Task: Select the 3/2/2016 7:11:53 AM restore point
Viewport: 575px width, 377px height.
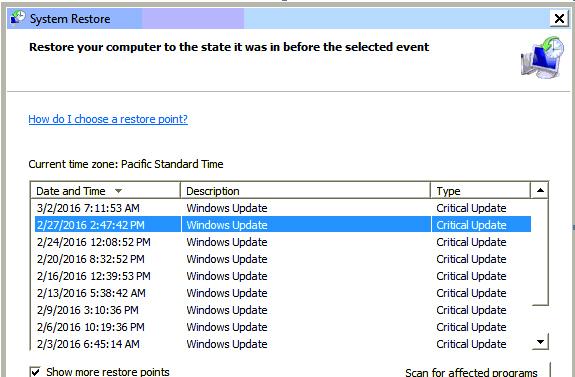Action: (x=282, y=208)
